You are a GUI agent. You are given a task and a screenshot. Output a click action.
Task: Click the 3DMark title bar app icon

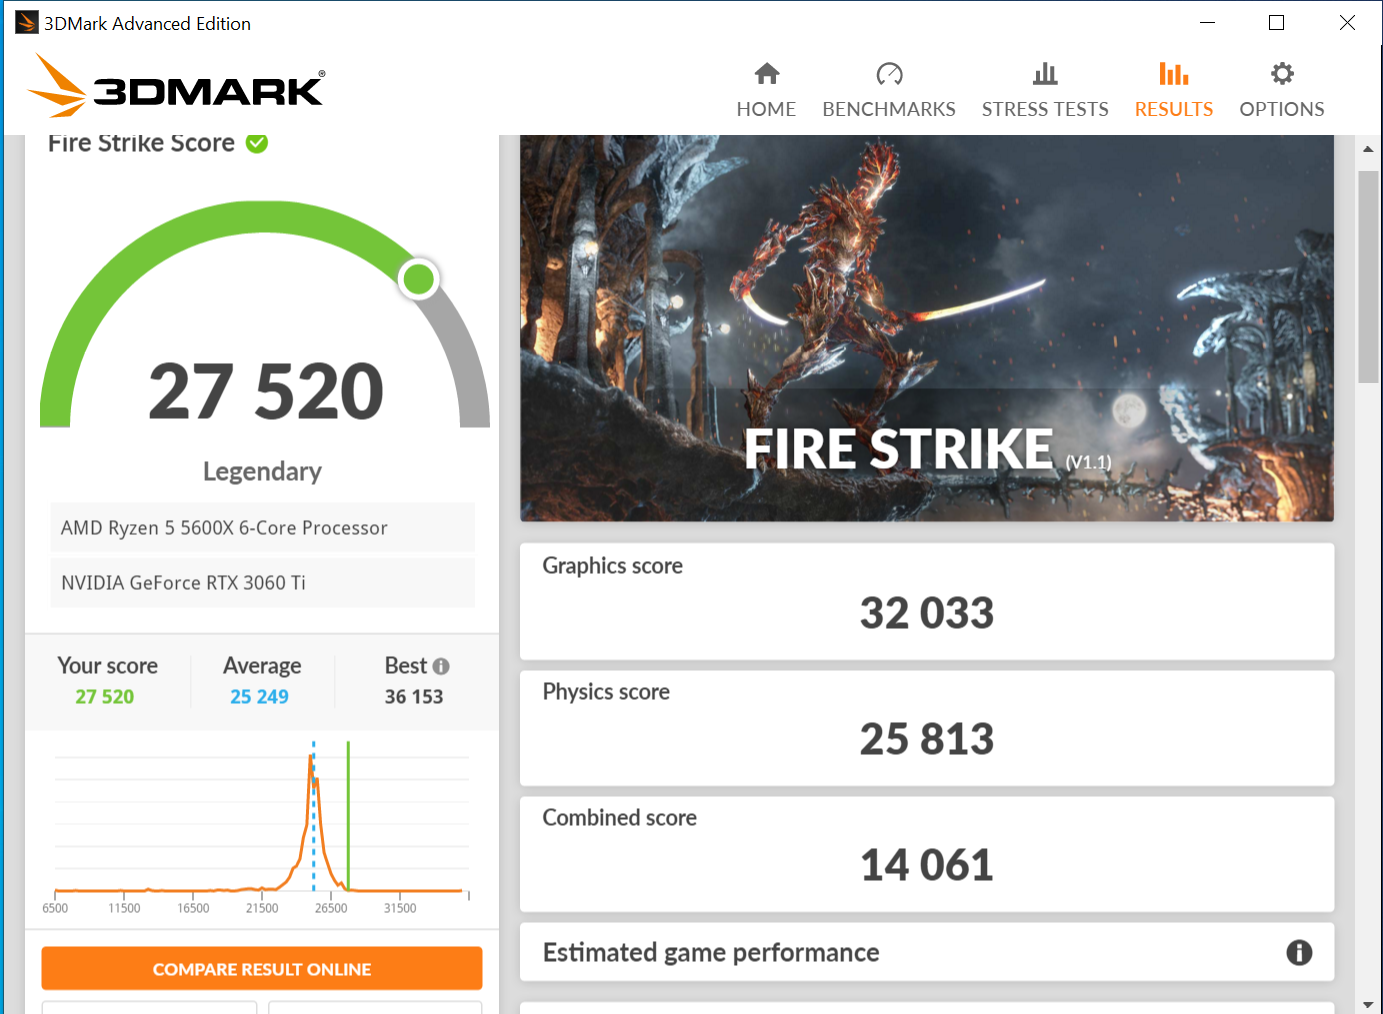27,23
